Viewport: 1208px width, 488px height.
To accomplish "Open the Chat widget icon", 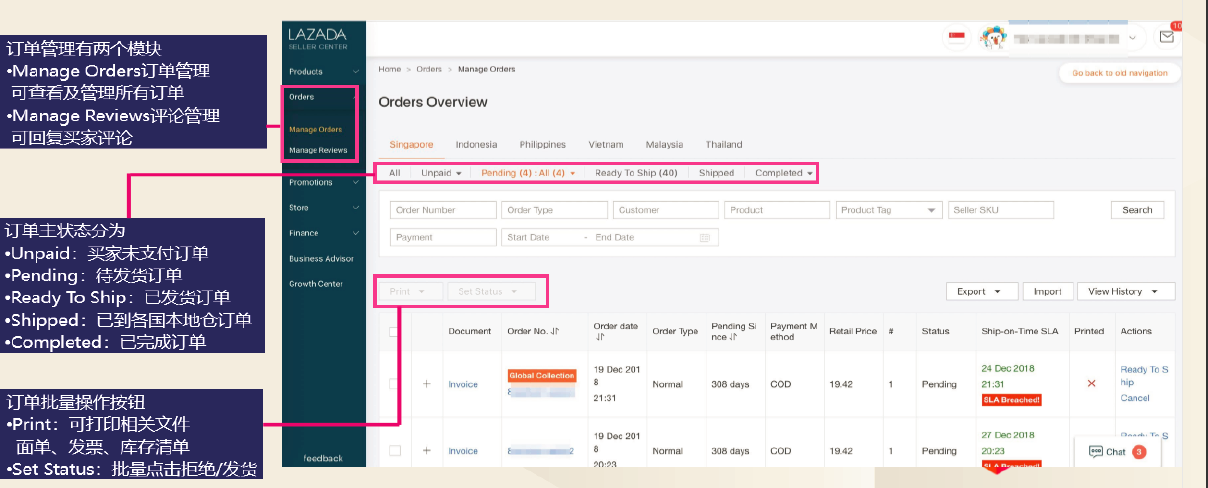I will [x=1095, y=452].
